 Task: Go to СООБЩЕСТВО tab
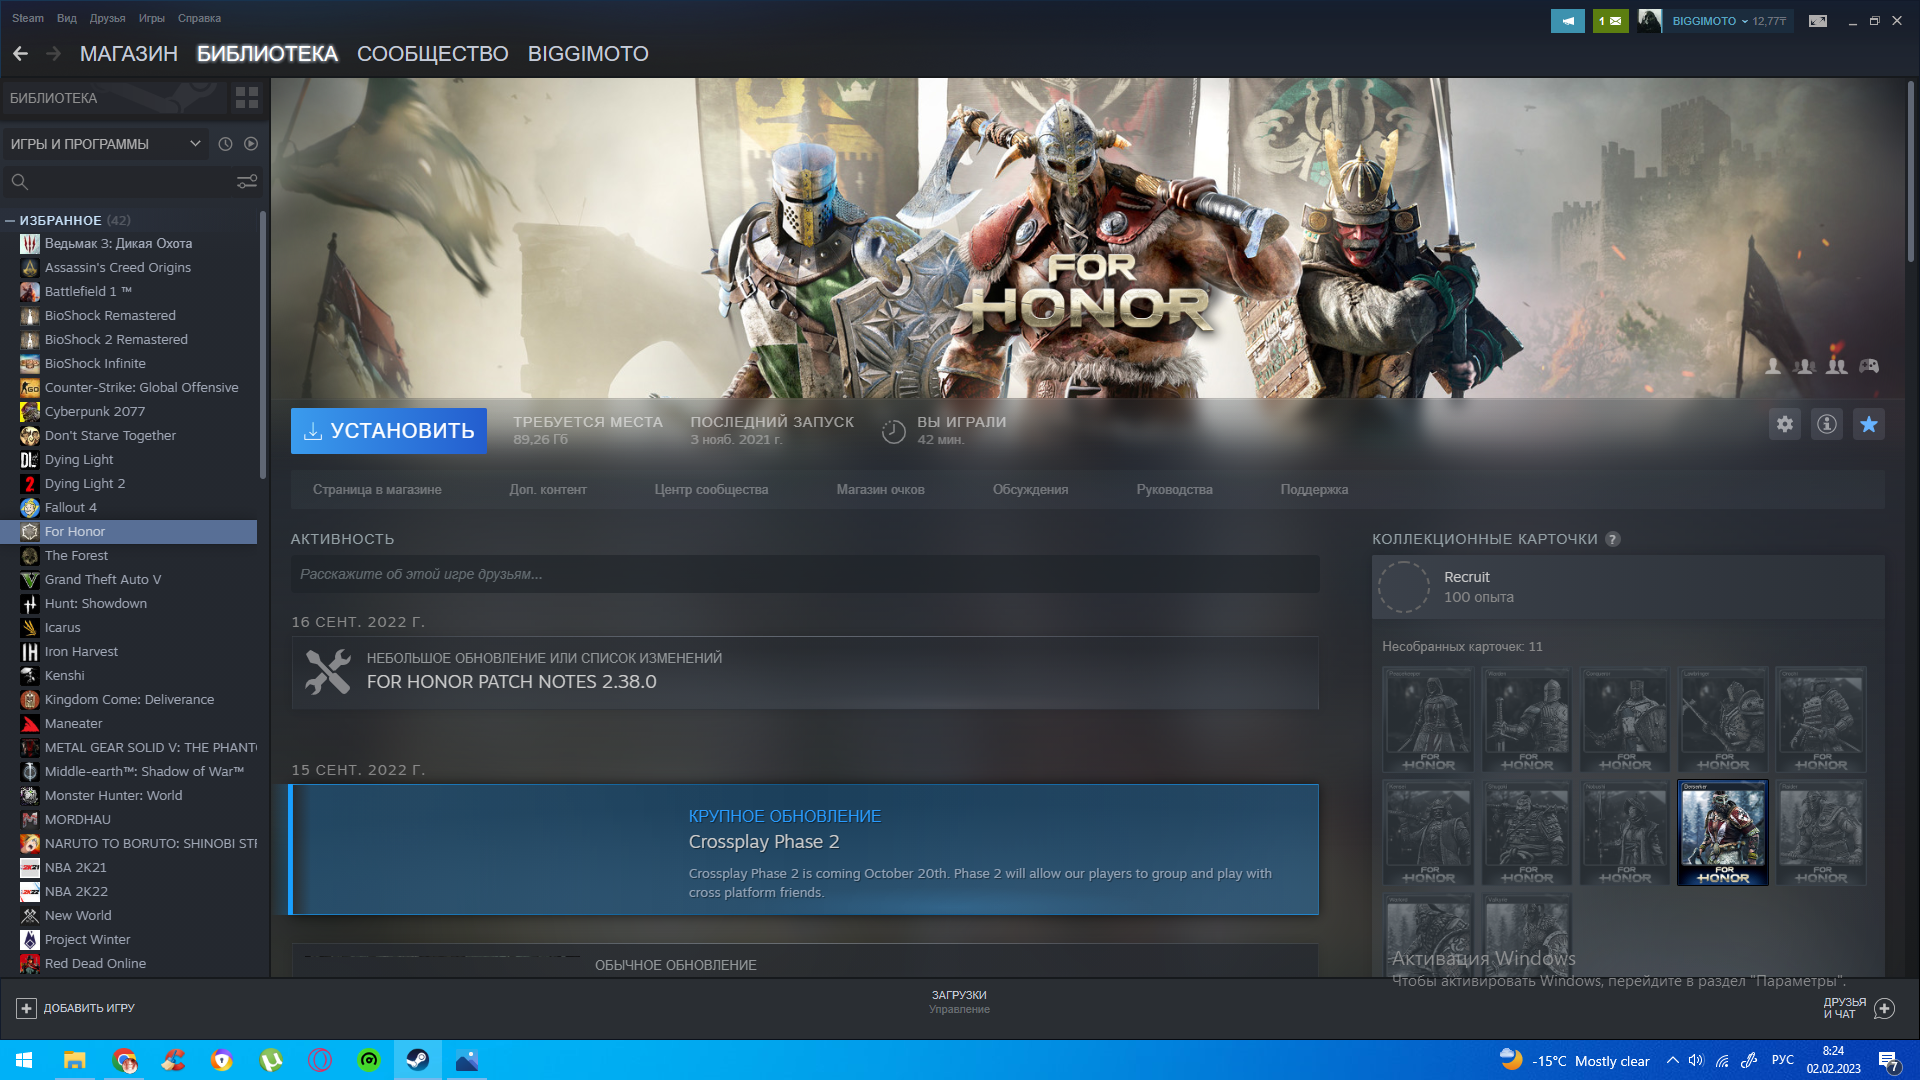coord(433,54)
